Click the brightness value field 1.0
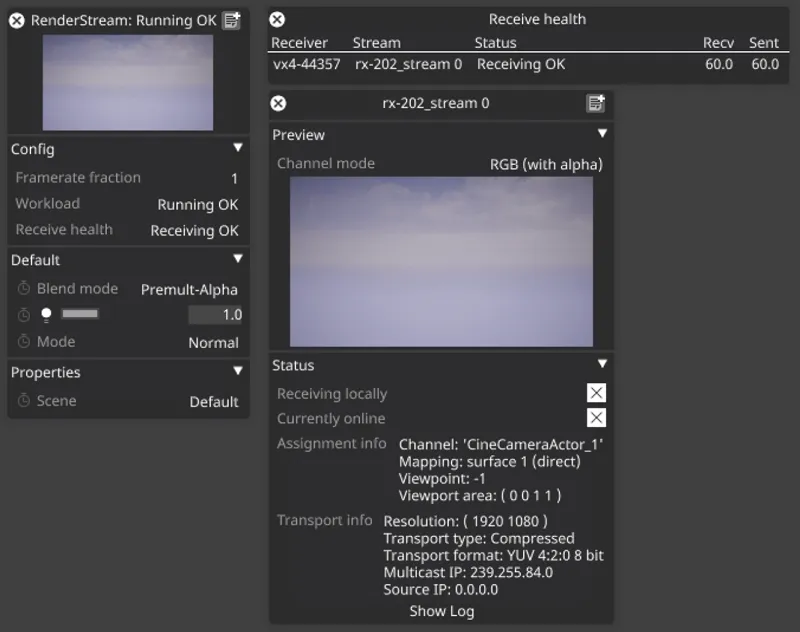 [x=216, y=315]
